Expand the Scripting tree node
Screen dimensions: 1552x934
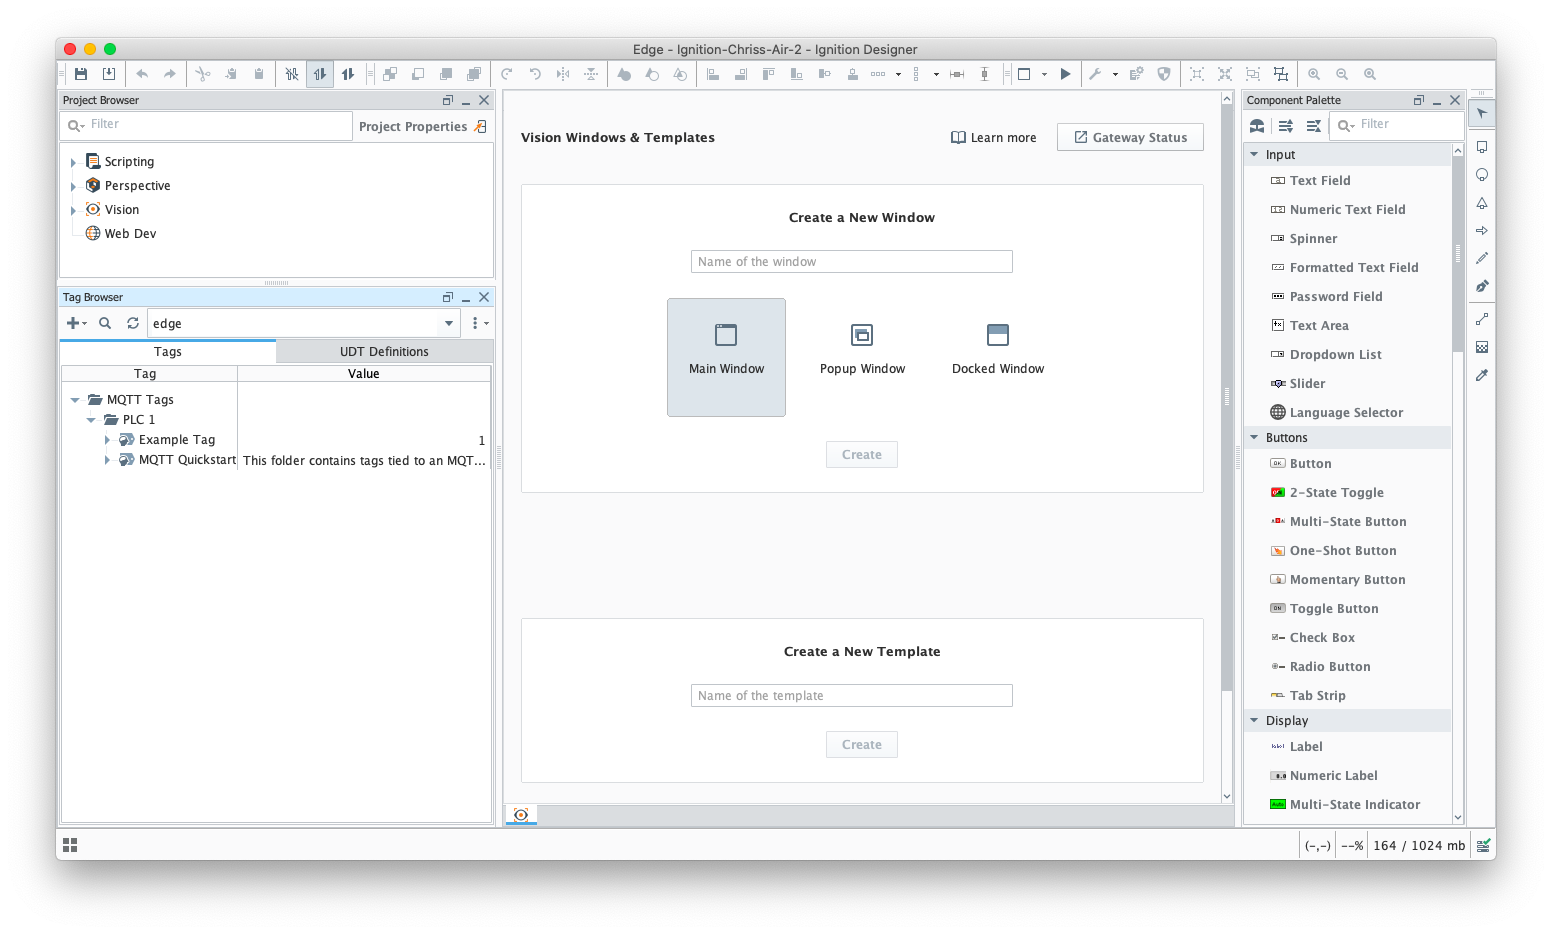click(x=73, y=162)
